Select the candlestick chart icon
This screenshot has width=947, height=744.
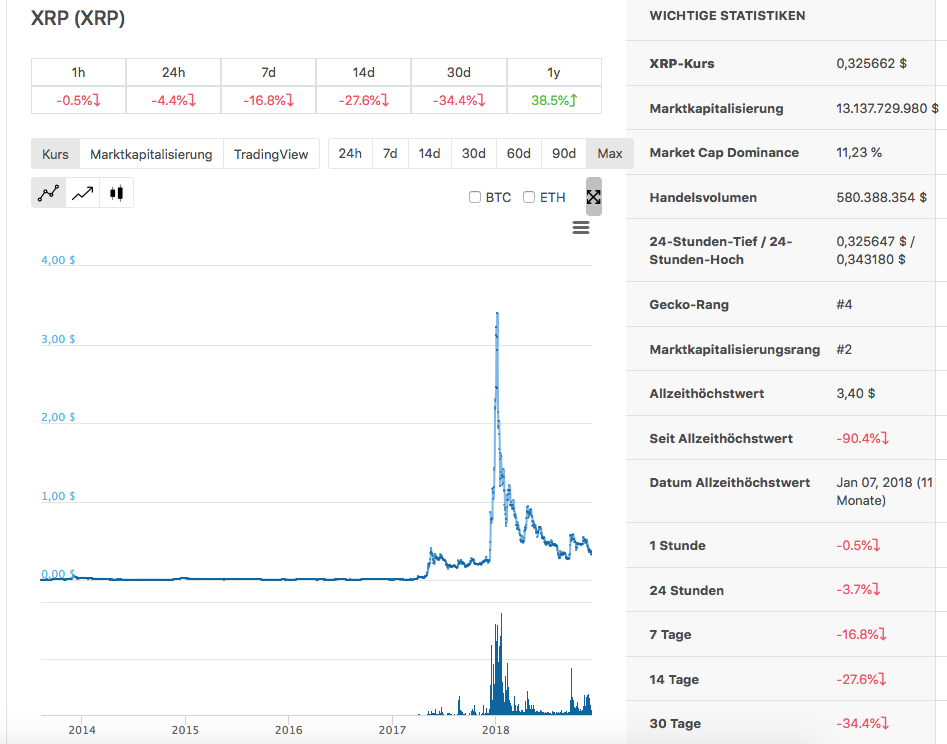(x=116, y=192)
